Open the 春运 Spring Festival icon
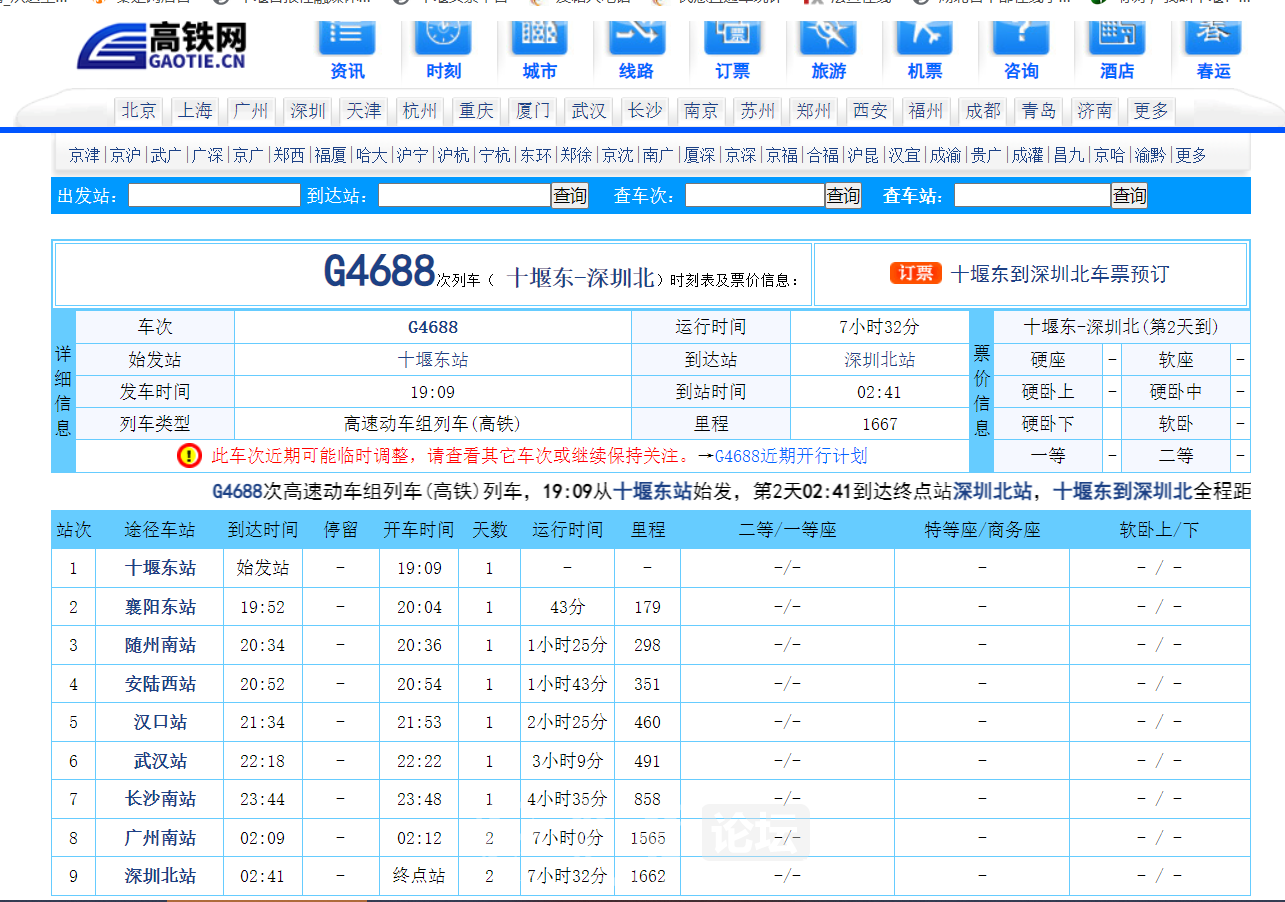This screenshot has width=1285, height=902. (1213, 50)
